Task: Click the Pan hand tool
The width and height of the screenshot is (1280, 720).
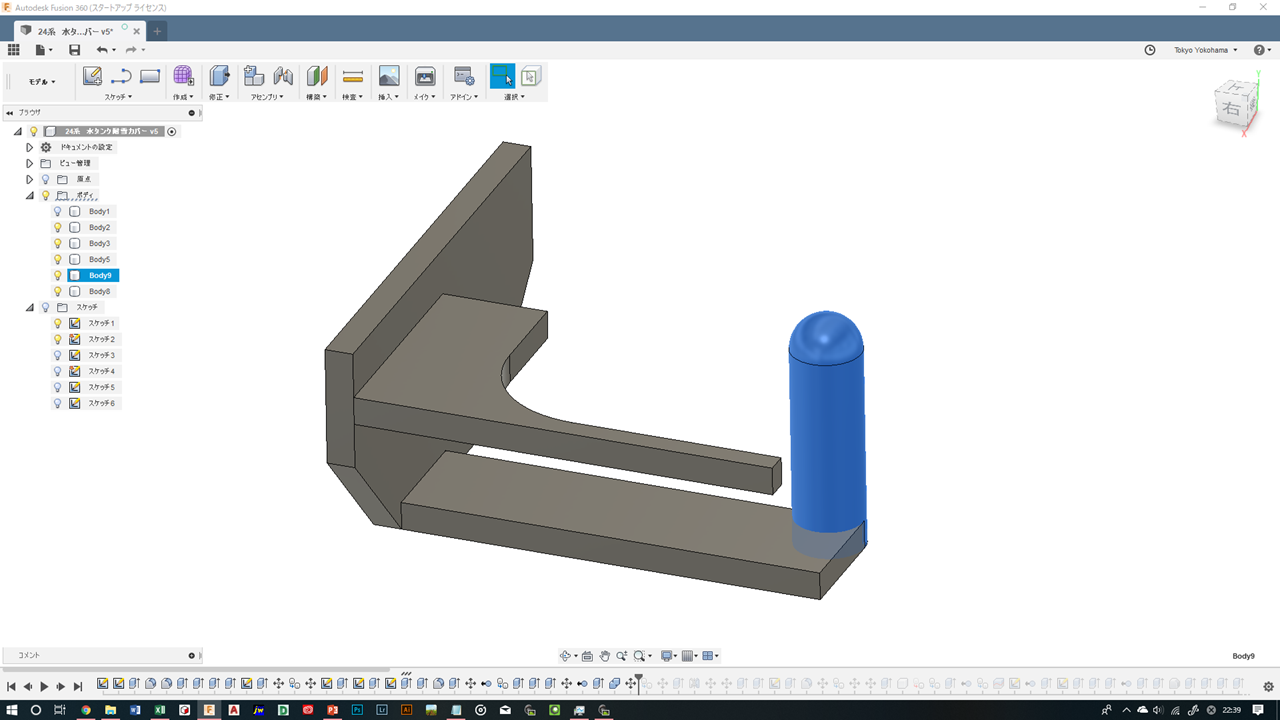Action: 604,656
